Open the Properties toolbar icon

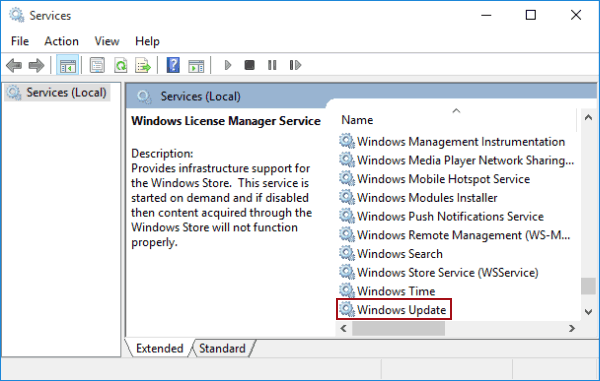(x=97, y=65)
